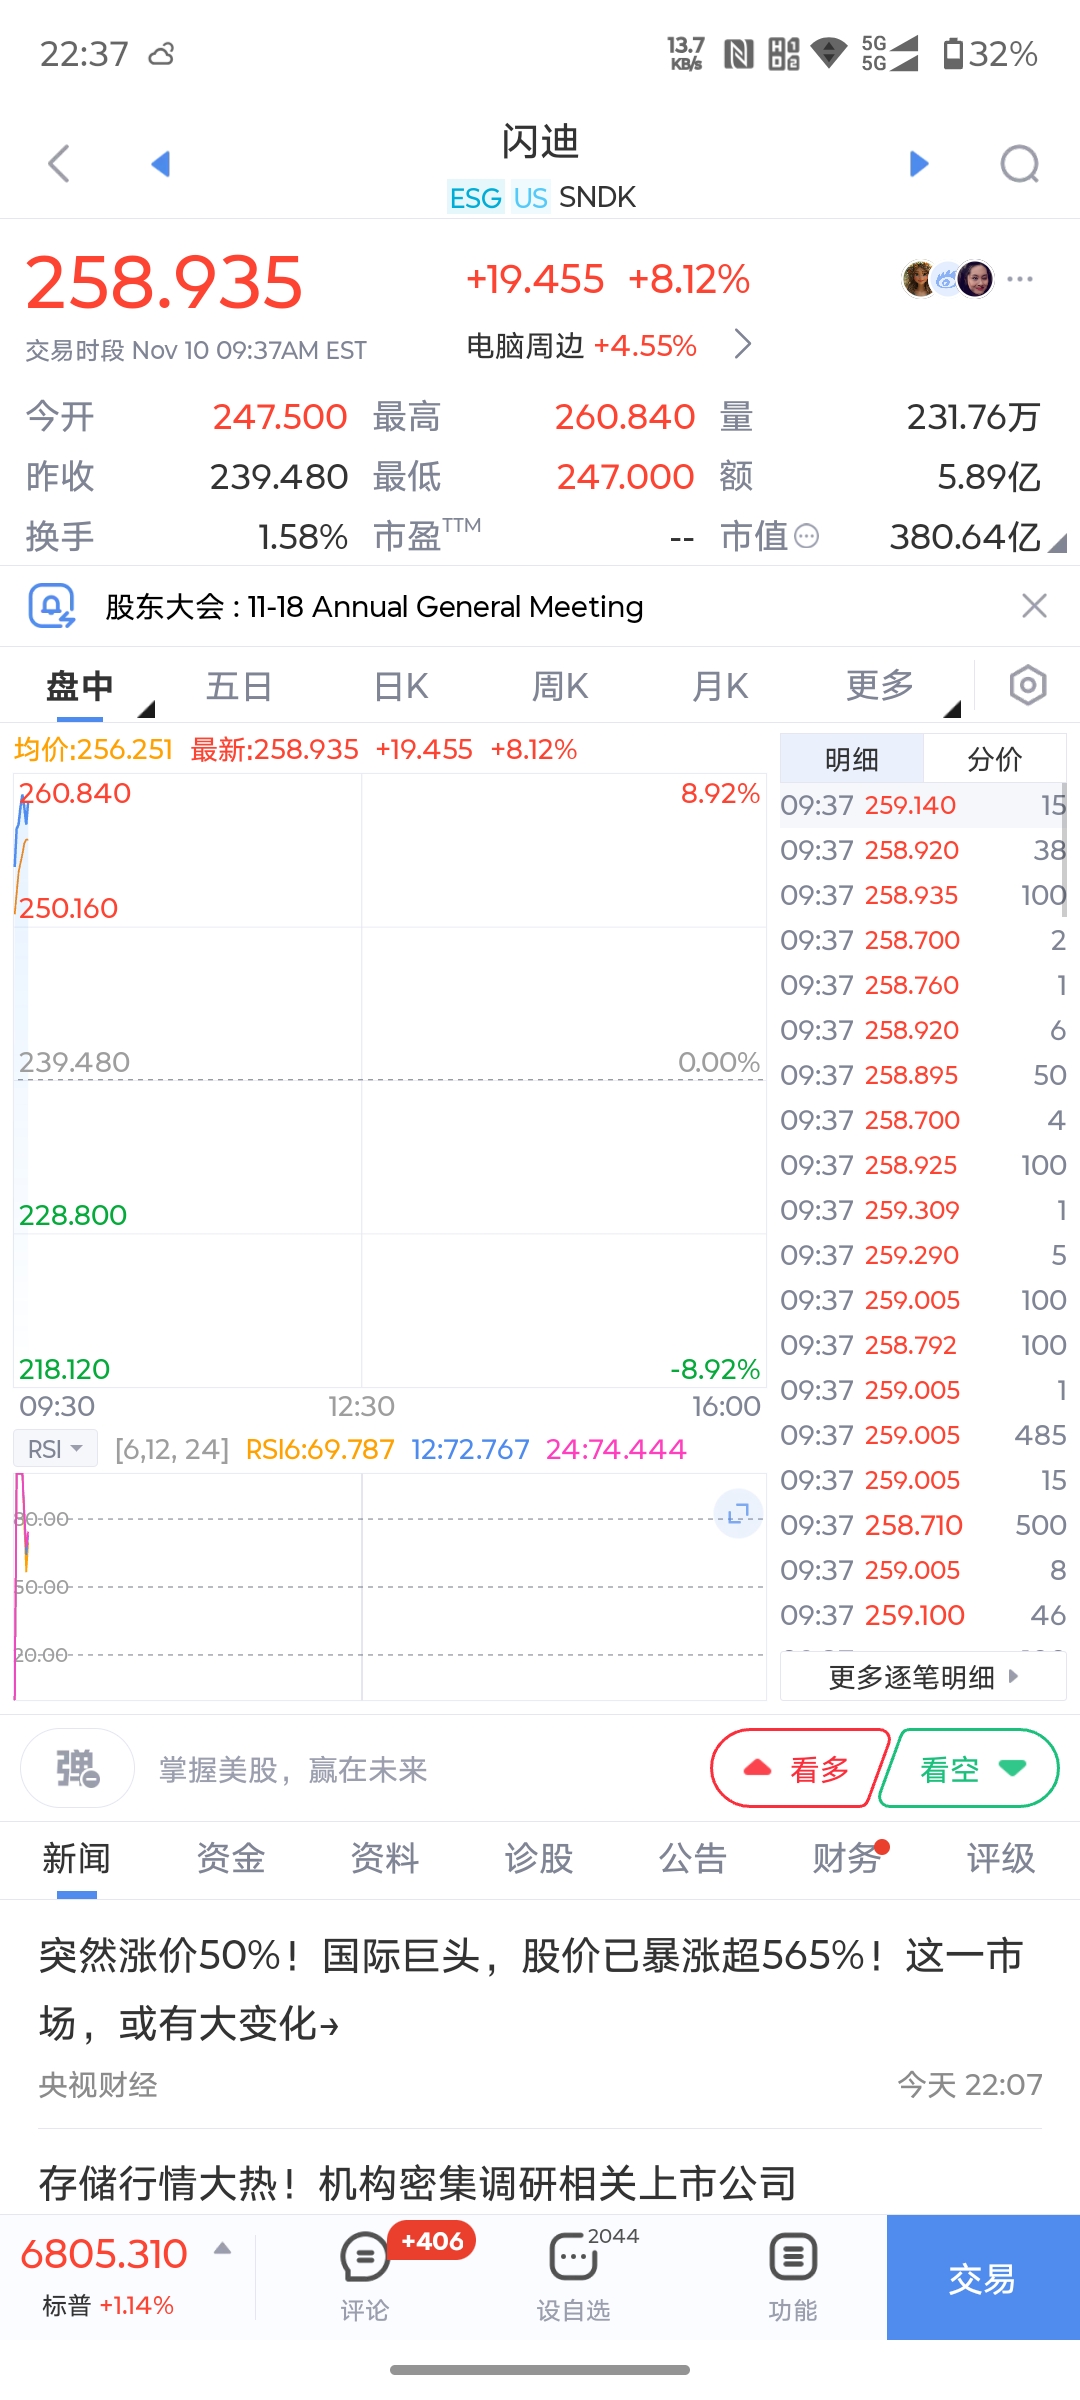Open chart settings hexagon icon
The image size is (1080, 2400).
[1028, 686]
